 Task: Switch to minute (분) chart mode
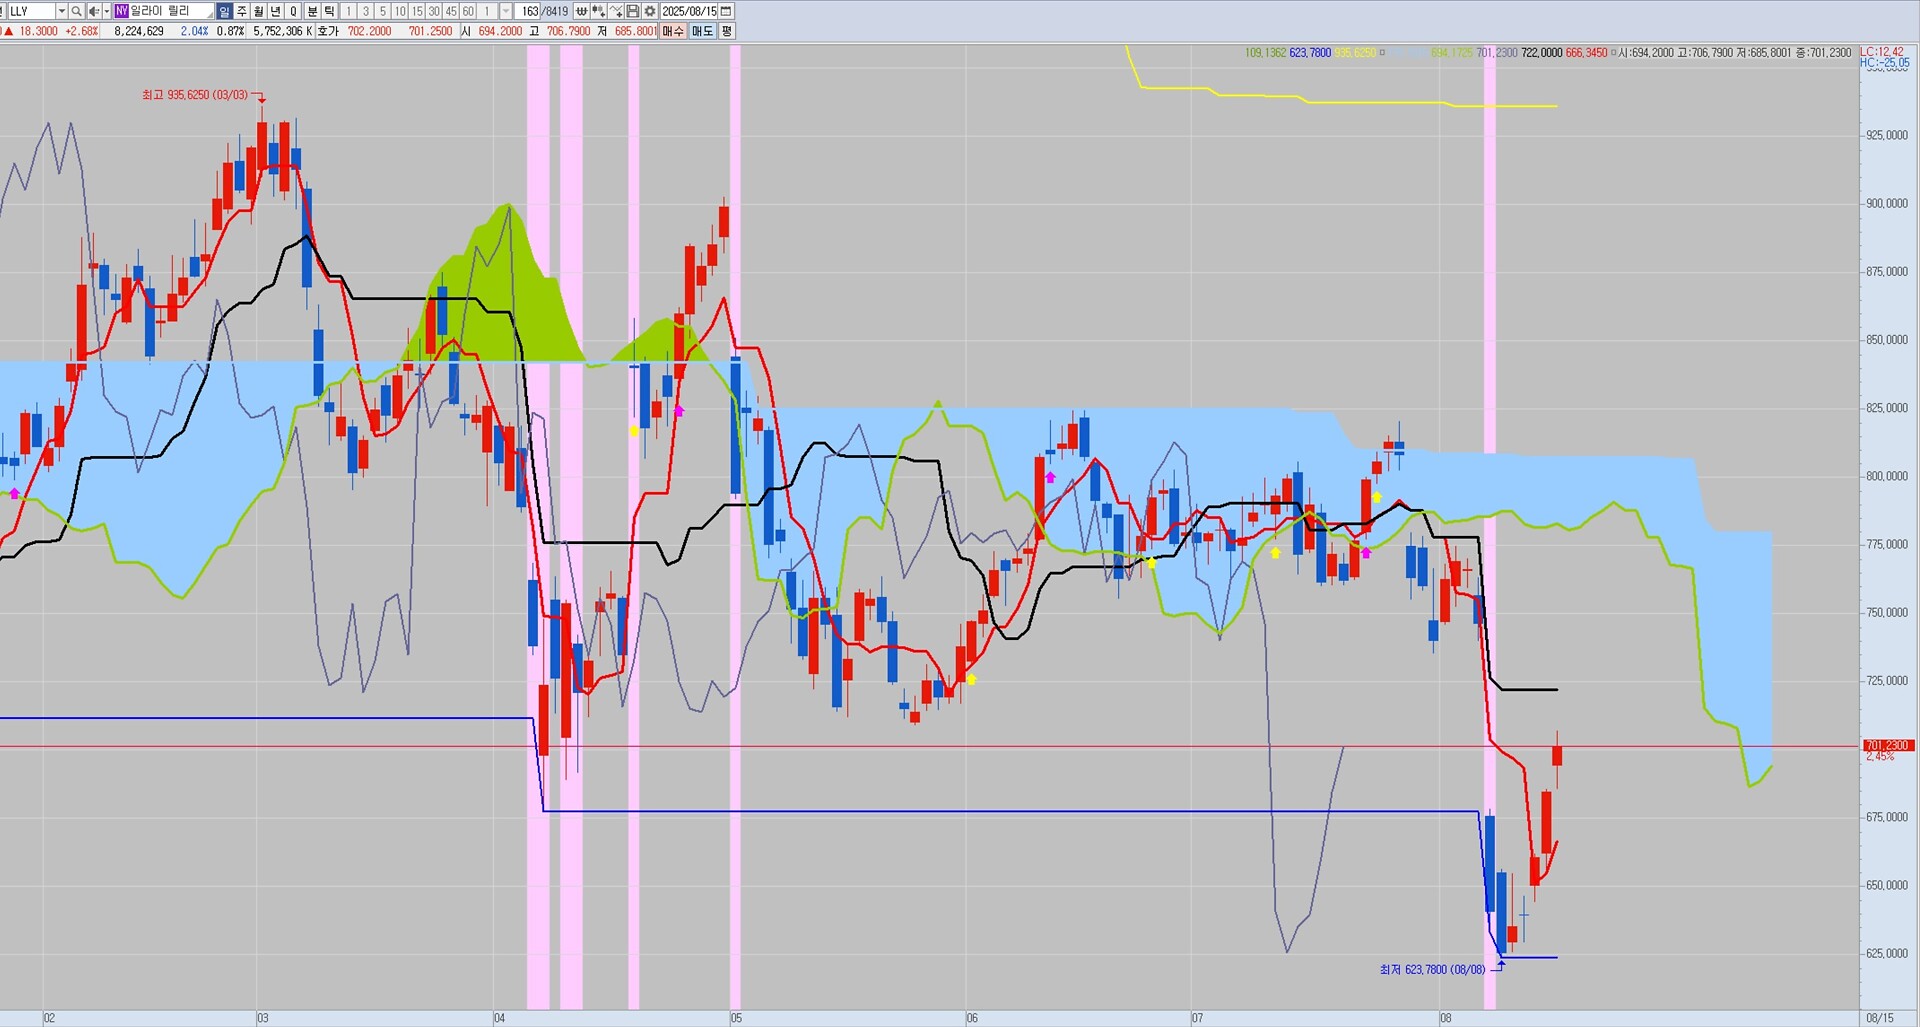tap(312, 11)
